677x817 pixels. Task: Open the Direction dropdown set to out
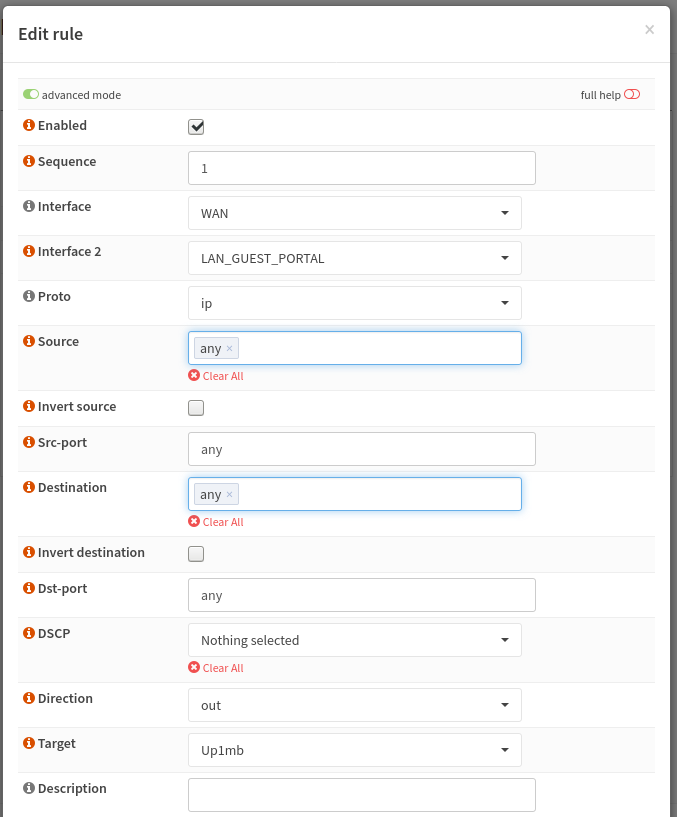[x=354, y=705]
